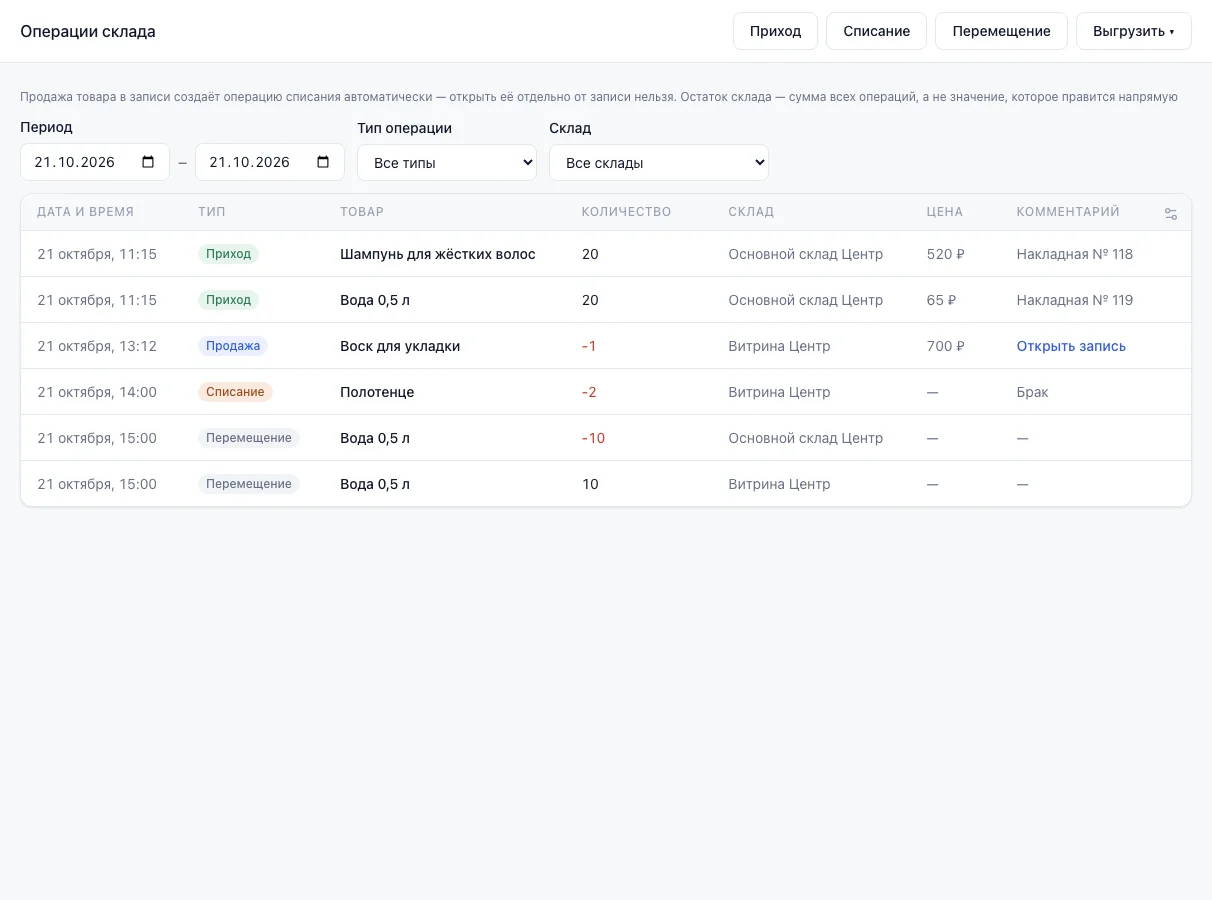
Task: Click the 700 ₽ price value
Action: pyautogui.click(x=946, y=346)
